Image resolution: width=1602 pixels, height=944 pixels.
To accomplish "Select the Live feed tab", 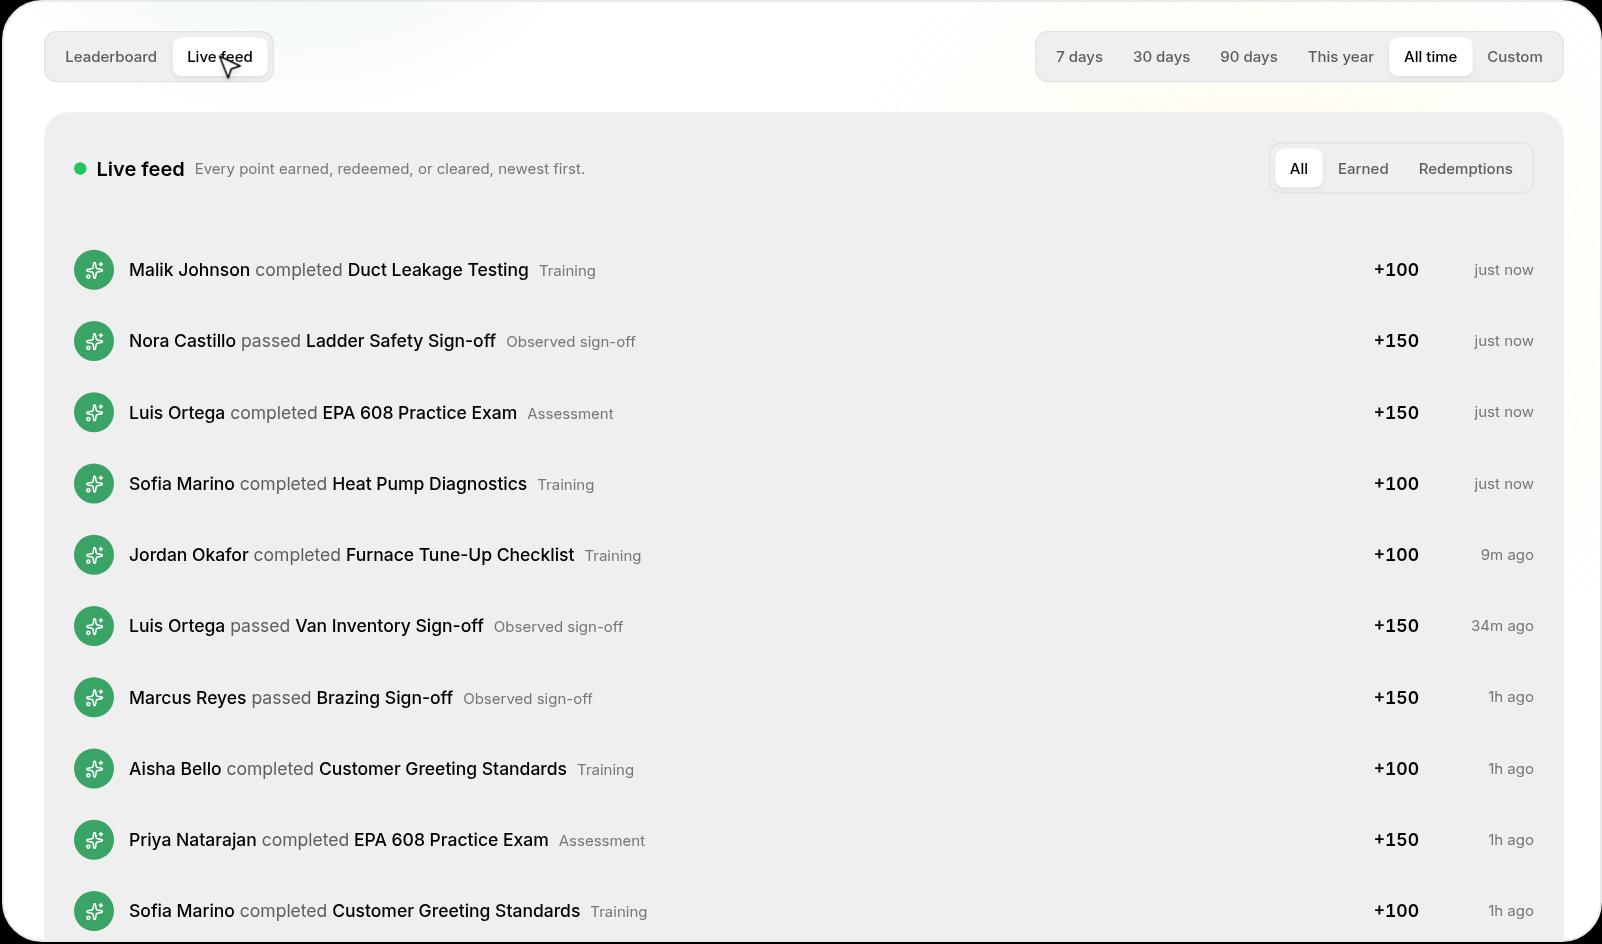I will click(220, 57).
